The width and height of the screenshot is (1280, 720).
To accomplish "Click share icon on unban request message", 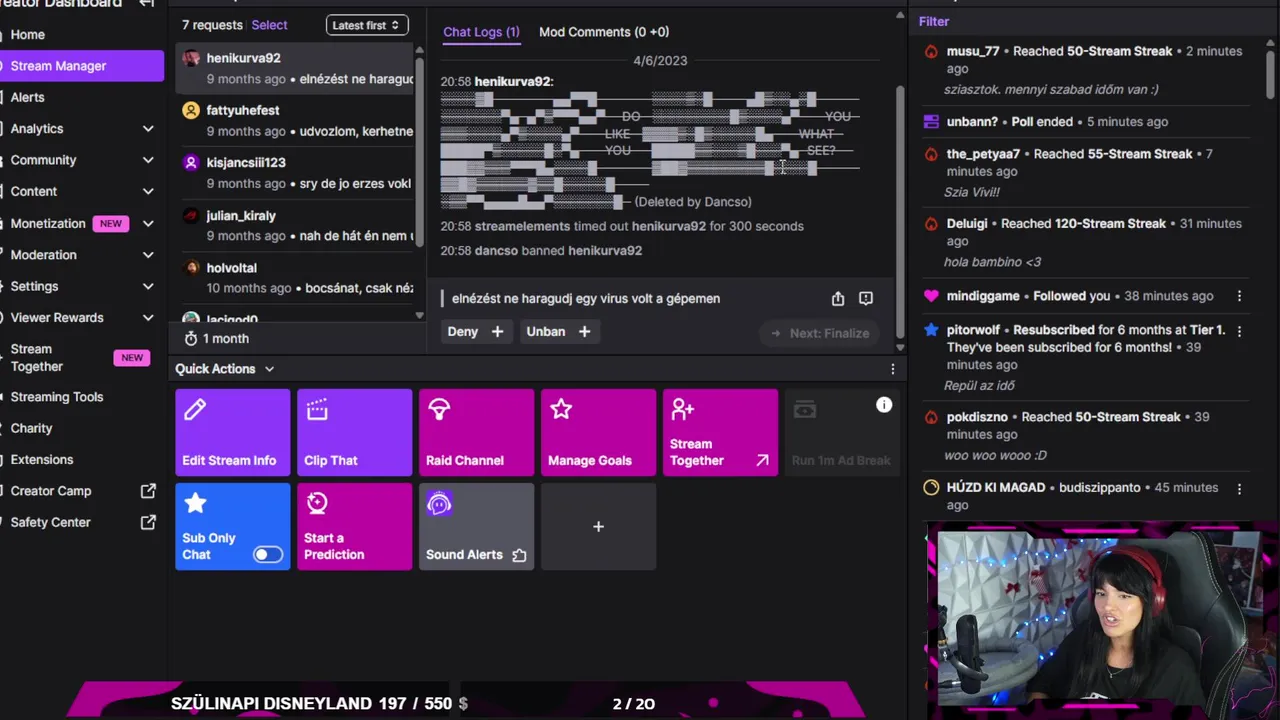I will coord(838,298).
